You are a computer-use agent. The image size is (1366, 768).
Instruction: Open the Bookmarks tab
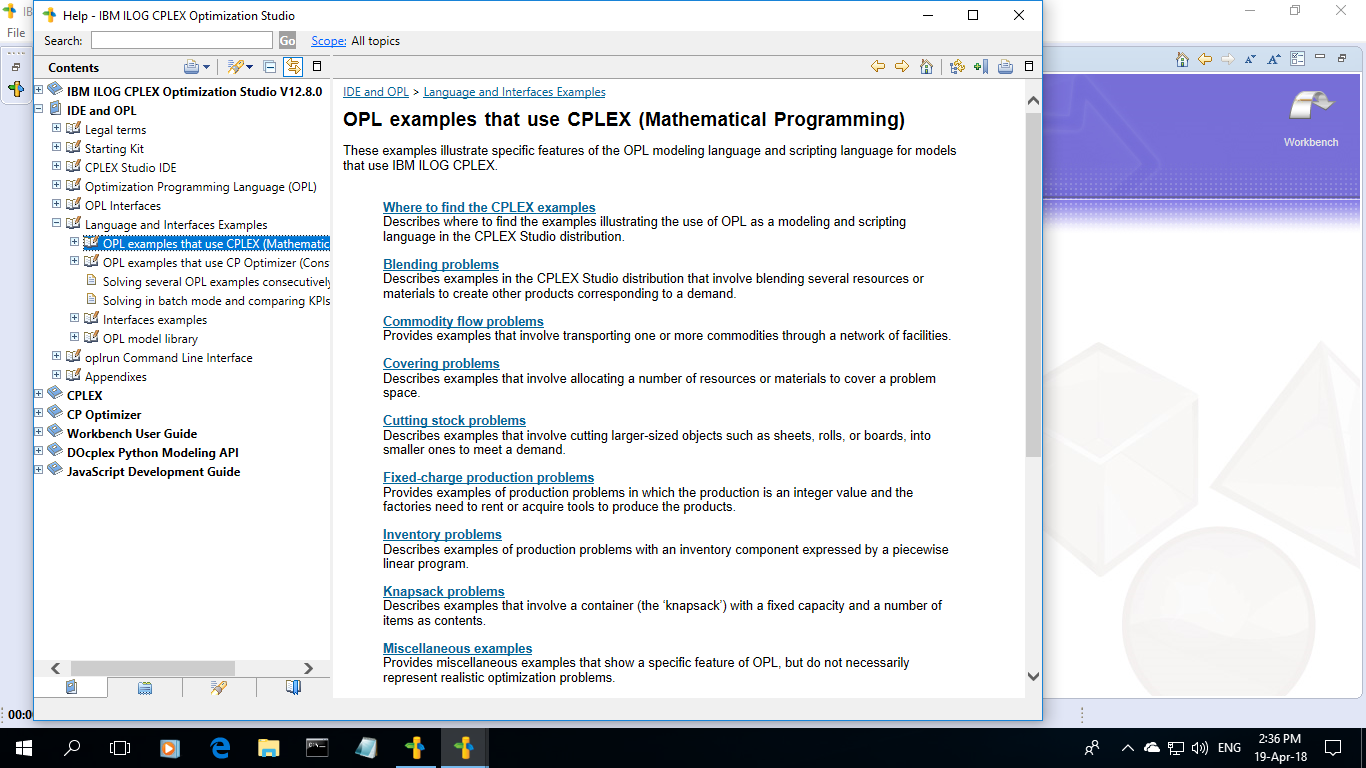point(291,687)
